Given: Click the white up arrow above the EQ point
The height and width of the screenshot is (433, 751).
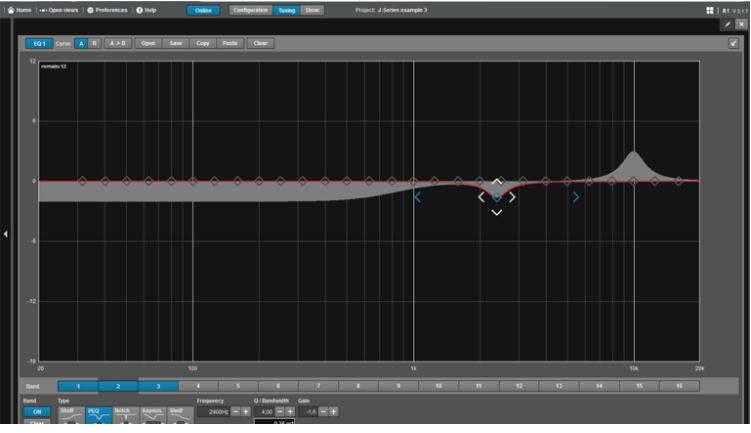Looking at the screenshot, I should 497,182.
